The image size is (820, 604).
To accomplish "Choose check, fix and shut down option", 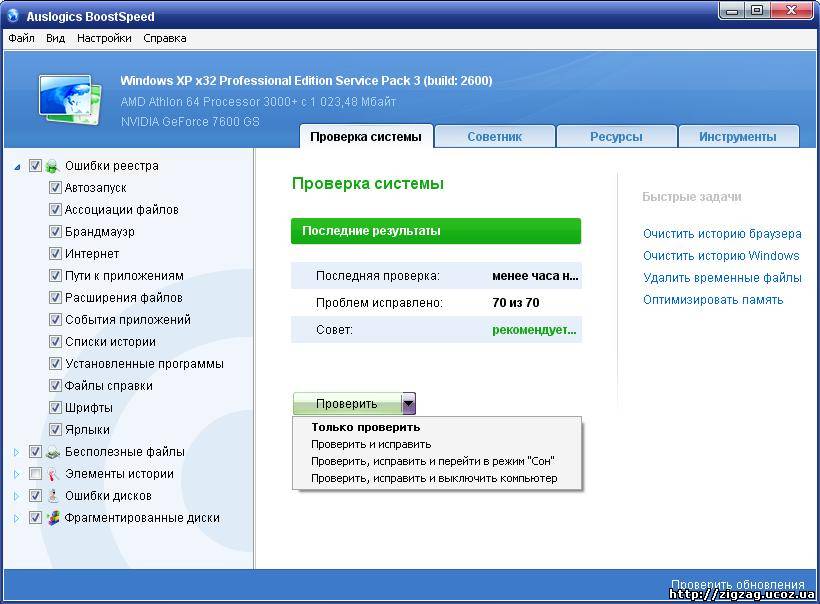I will coord(437,478).
